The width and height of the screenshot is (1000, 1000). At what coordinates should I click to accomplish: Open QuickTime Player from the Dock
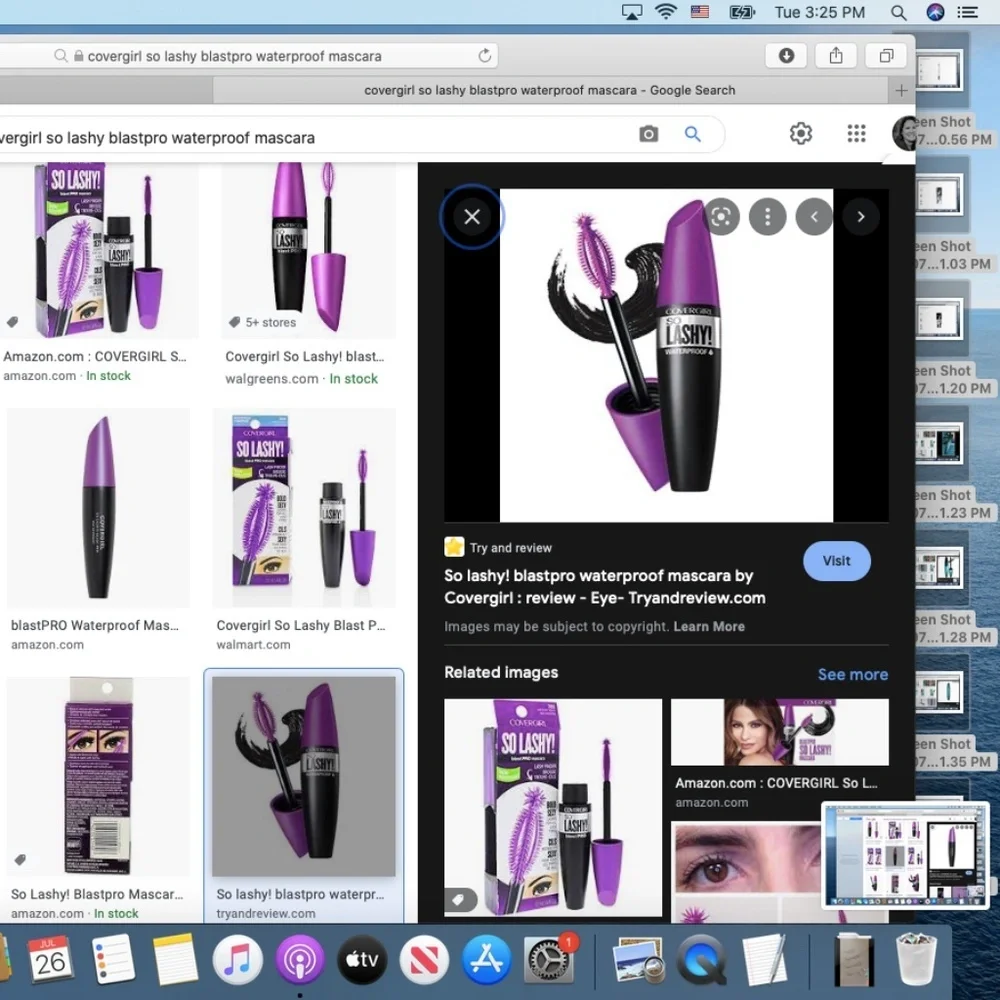pyautogui.click(x=701, y=959)
